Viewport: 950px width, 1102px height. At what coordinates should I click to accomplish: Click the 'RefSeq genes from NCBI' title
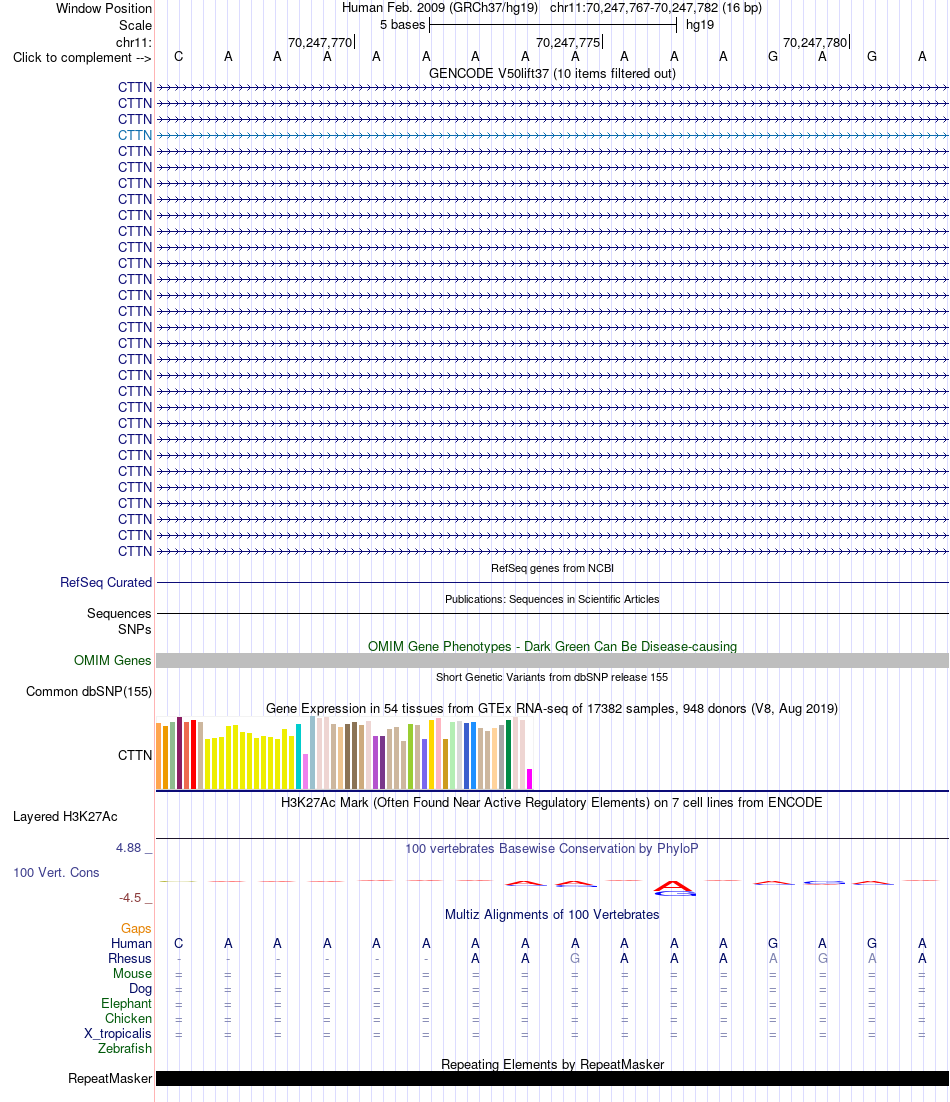pos(552,568)
